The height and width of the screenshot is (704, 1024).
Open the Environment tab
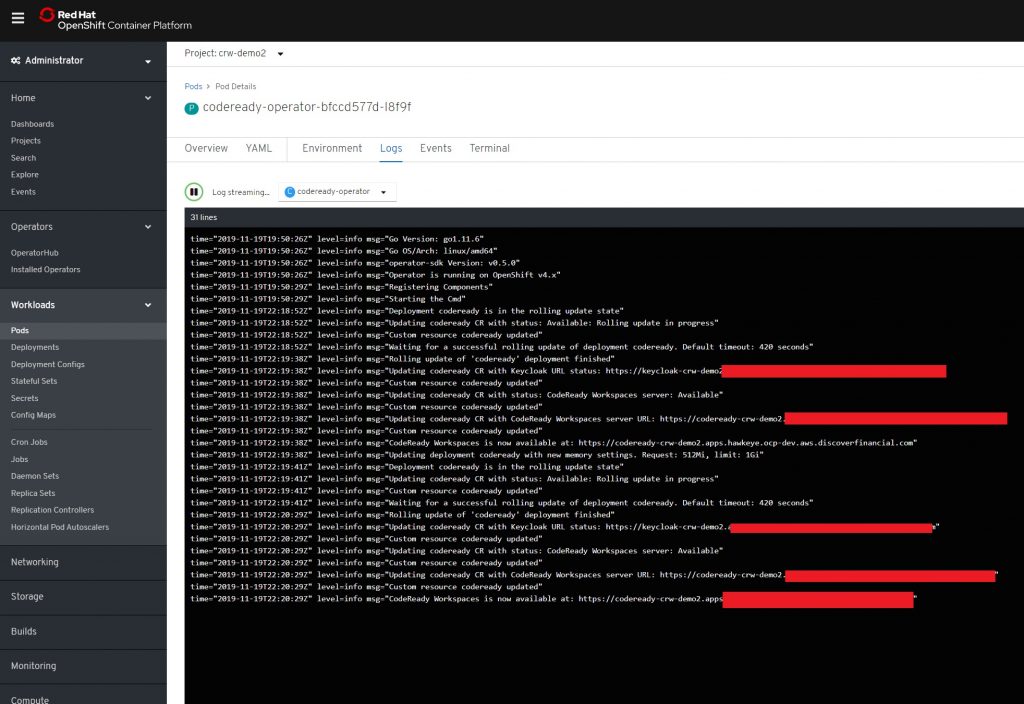pos(332,148)
